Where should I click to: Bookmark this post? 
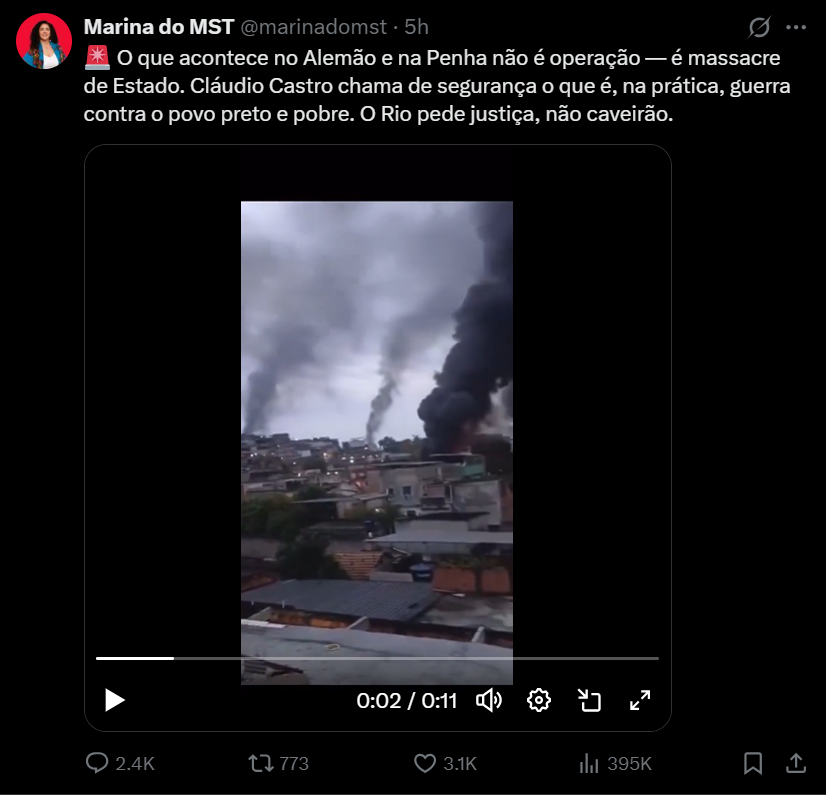pyautogui.click(x=753, y=763)
